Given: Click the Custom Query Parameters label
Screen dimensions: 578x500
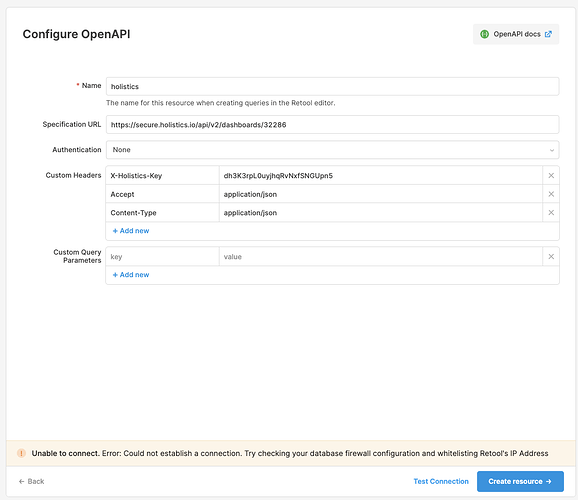Looking at the screenshot, I should (77, 256).
